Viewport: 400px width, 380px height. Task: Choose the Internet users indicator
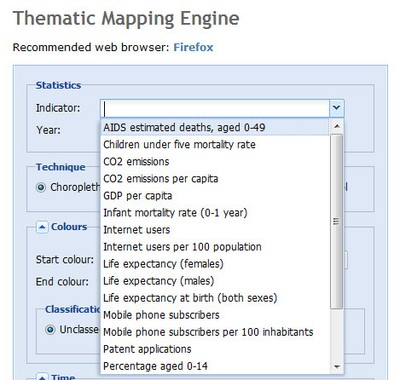[215, 229]
